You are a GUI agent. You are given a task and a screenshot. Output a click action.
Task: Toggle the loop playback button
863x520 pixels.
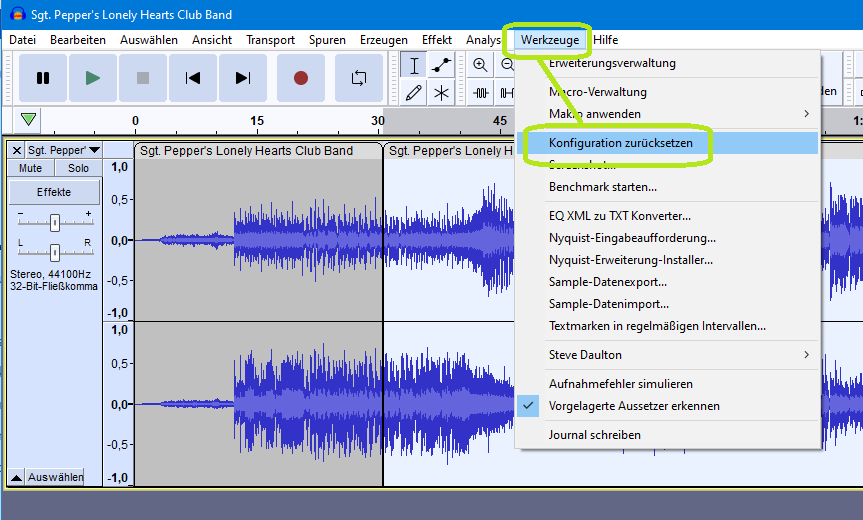pos(359,78)
